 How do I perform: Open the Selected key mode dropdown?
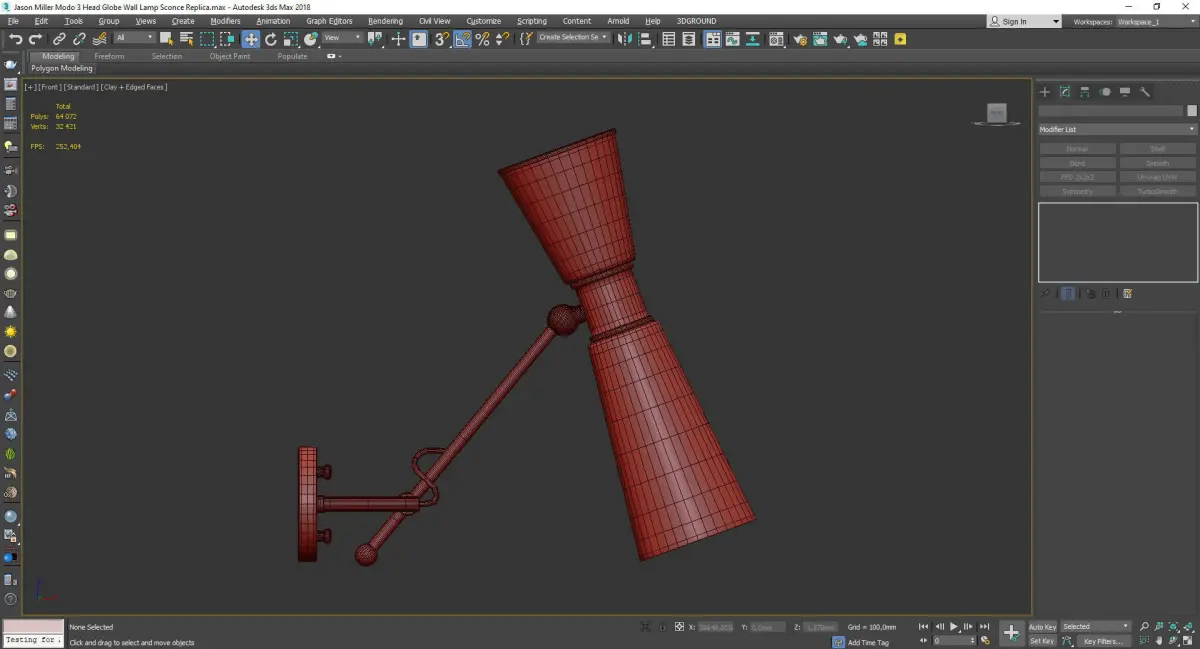click(1096, 627)
